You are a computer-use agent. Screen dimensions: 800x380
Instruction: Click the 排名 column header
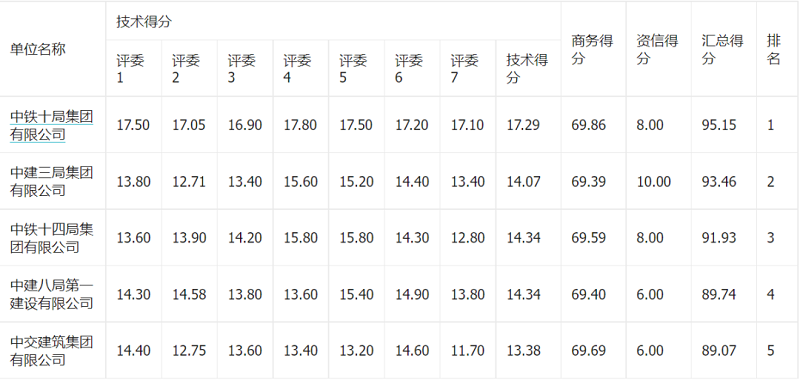click(773, 49)
